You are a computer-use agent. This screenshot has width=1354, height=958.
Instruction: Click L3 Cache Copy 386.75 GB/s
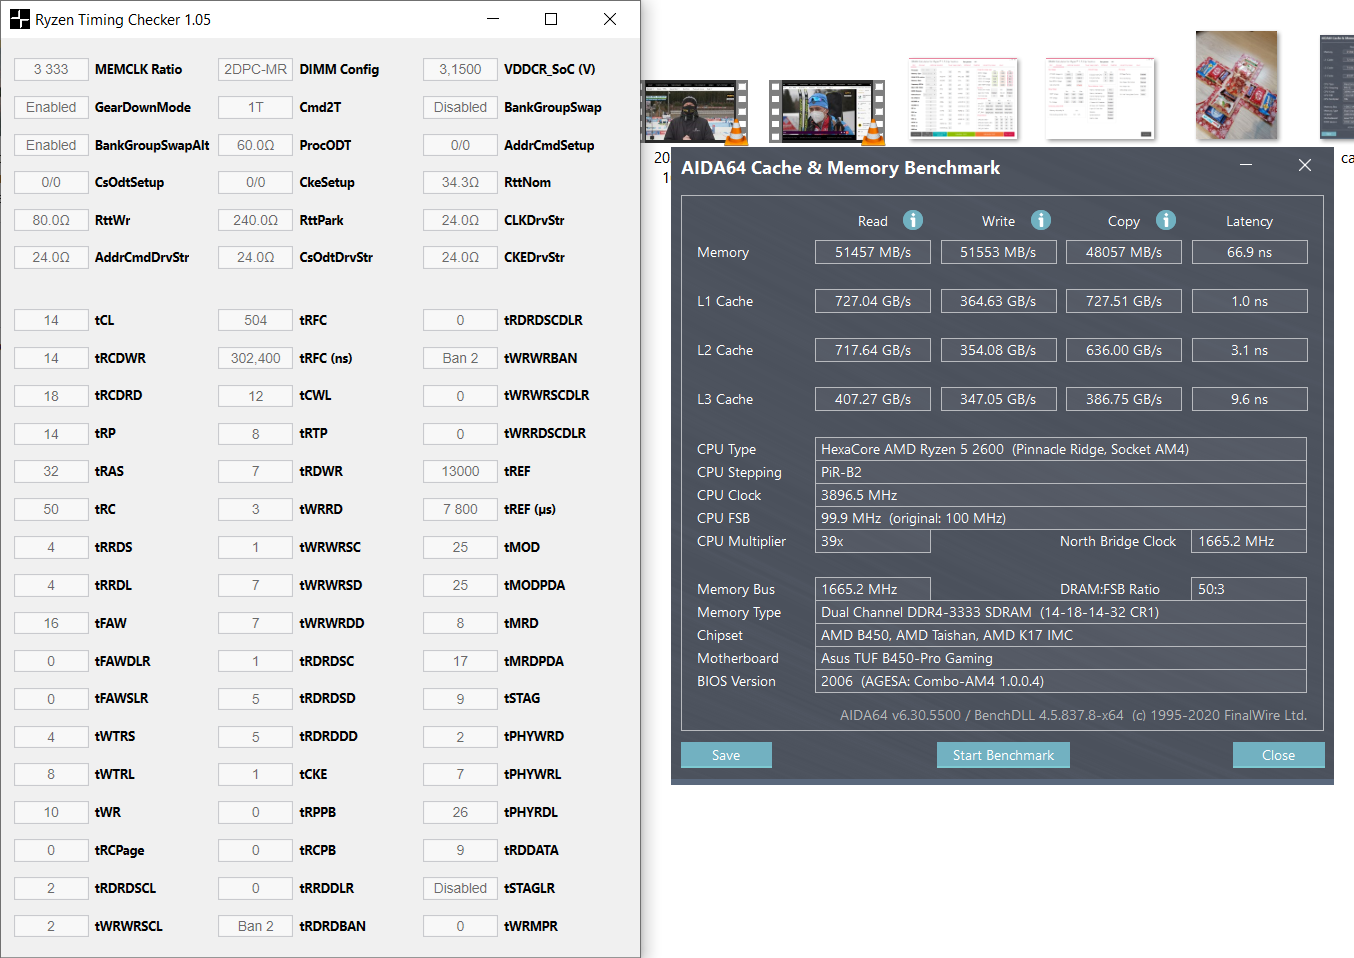pos(1124,399)
